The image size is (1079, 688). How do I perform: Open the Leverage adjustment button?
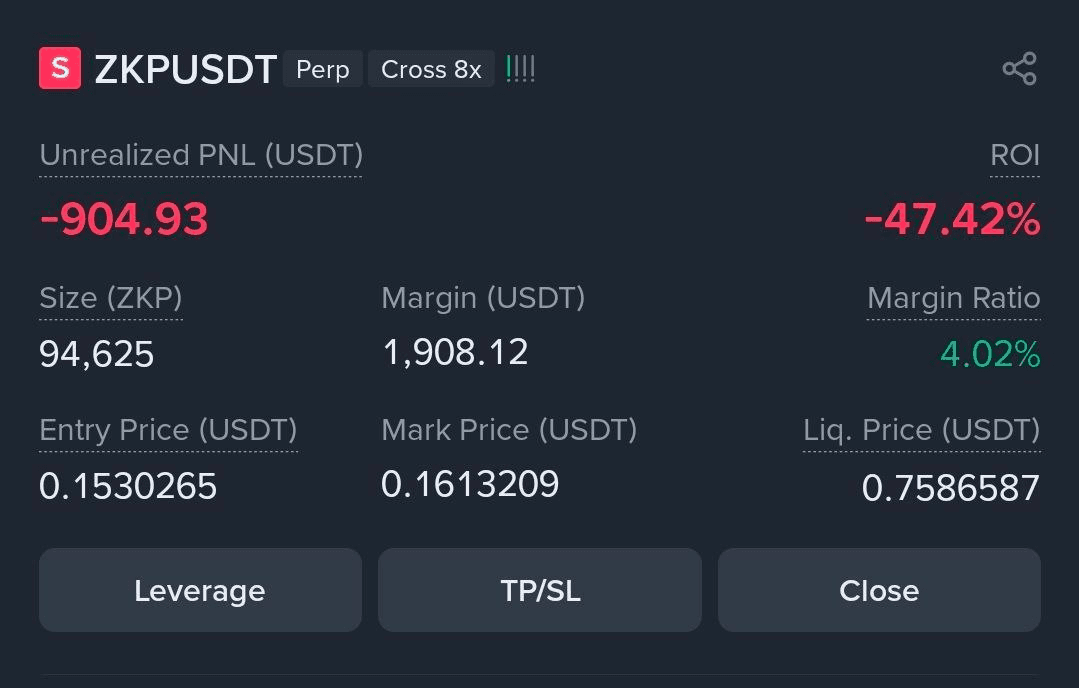(x=200, y=590)
